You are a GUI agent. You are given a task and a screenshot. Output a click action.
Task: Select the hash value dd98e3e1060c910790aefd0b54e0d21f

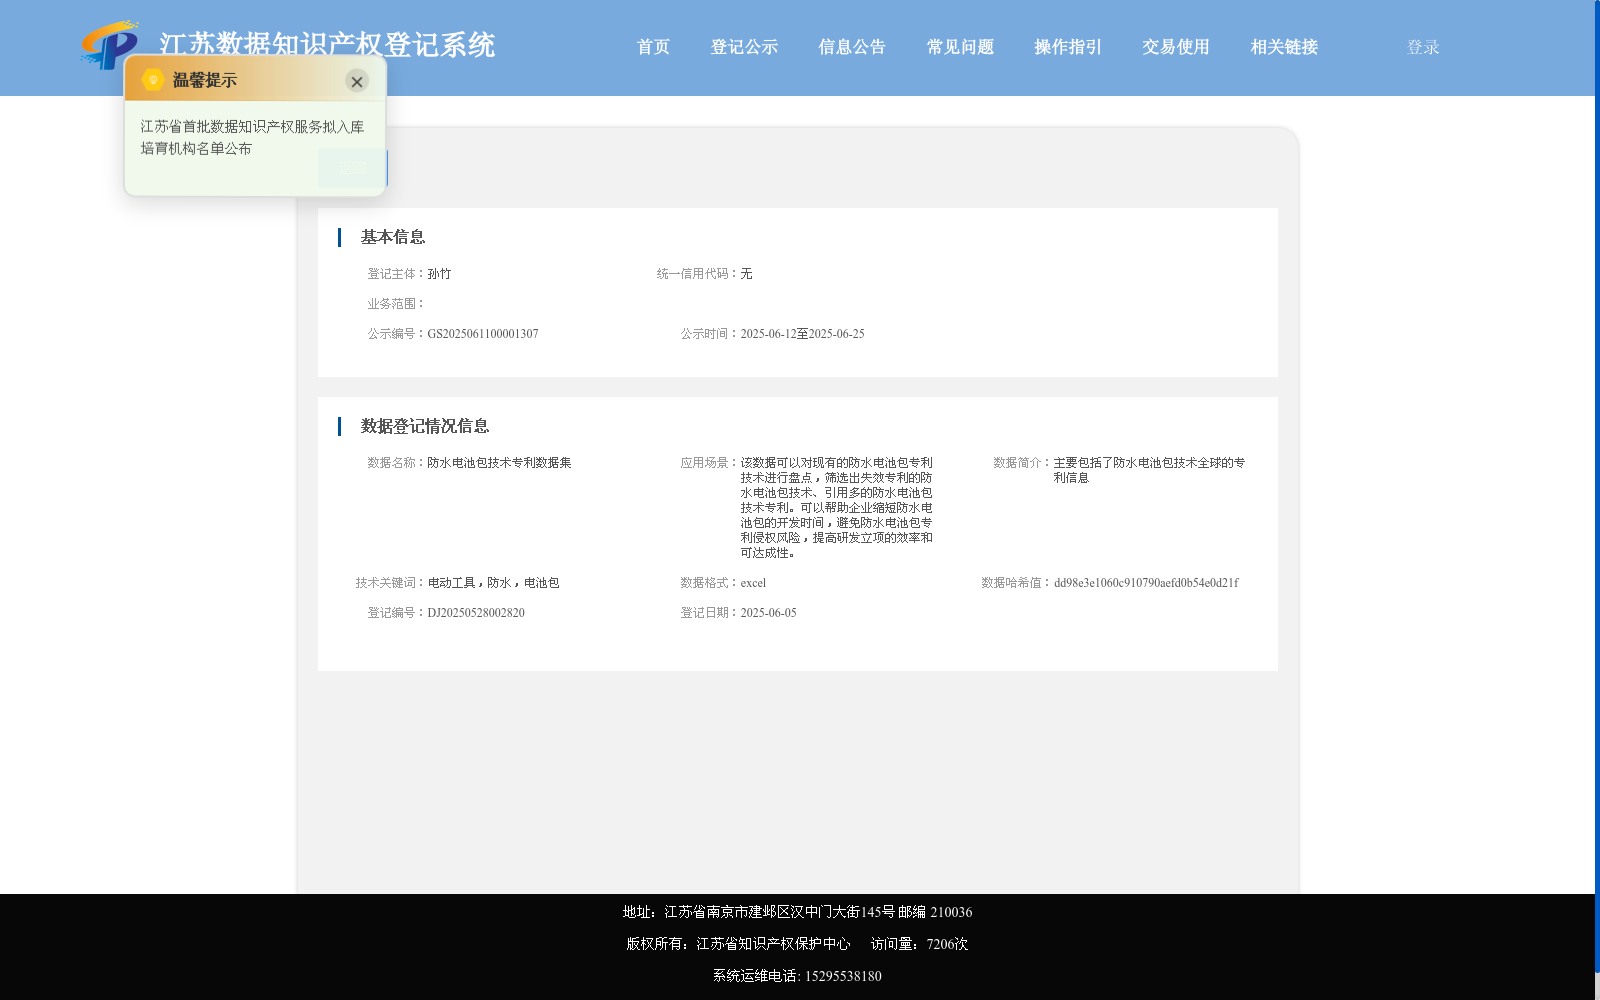coord(1146,583)
